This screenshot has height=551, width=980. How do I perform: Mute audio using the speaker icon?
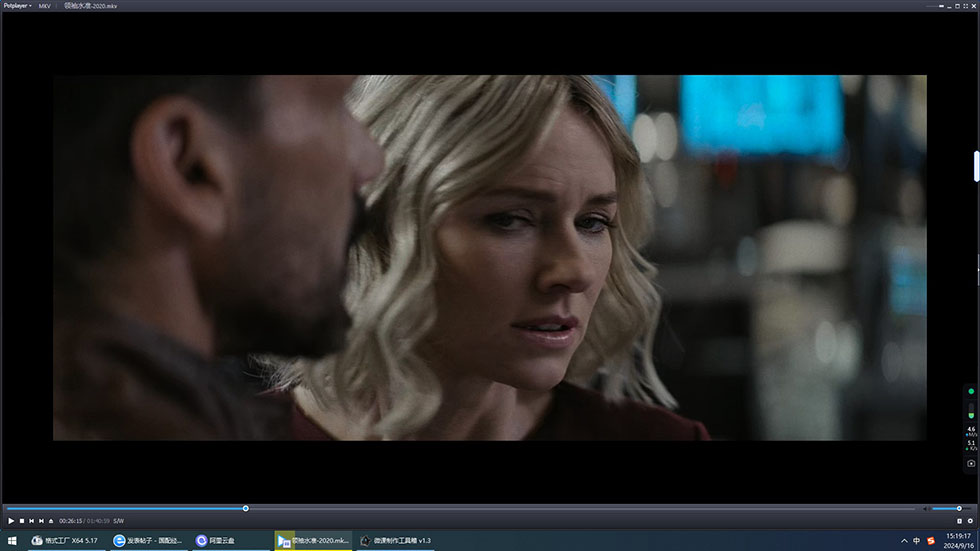coord(925,509)
